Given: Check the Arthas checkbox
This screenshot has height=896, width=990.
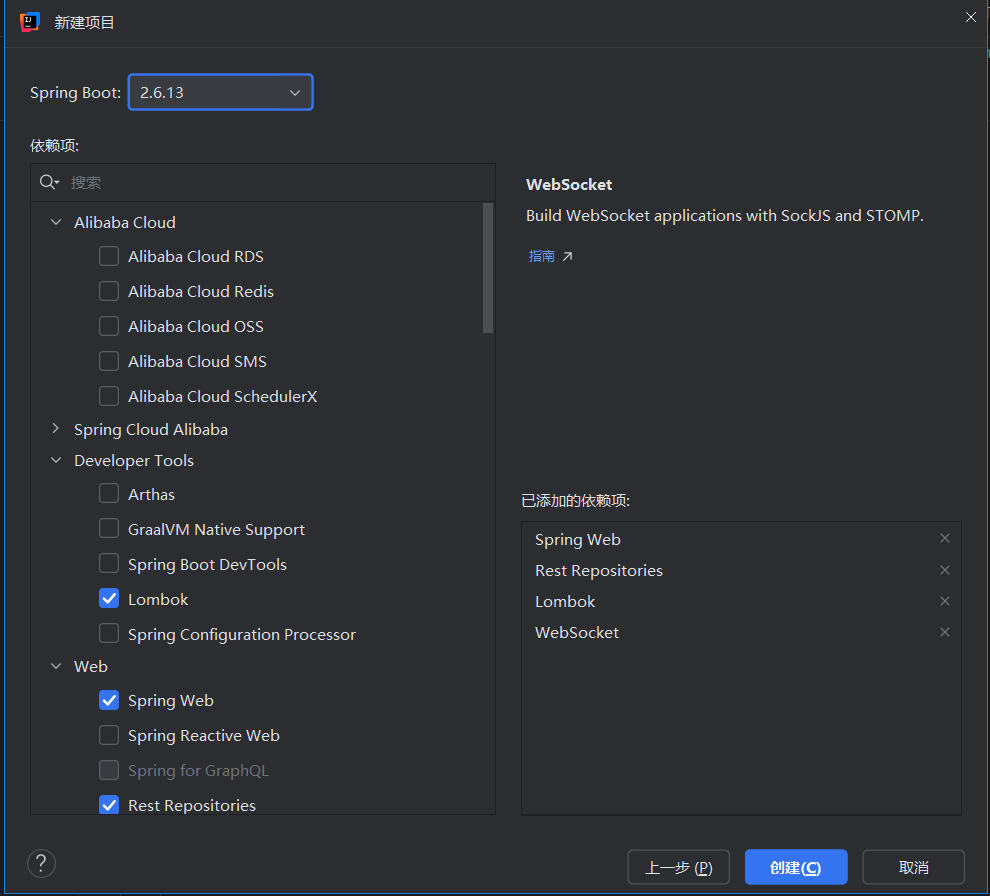Looking at the screenshot, I should (109, 493).
